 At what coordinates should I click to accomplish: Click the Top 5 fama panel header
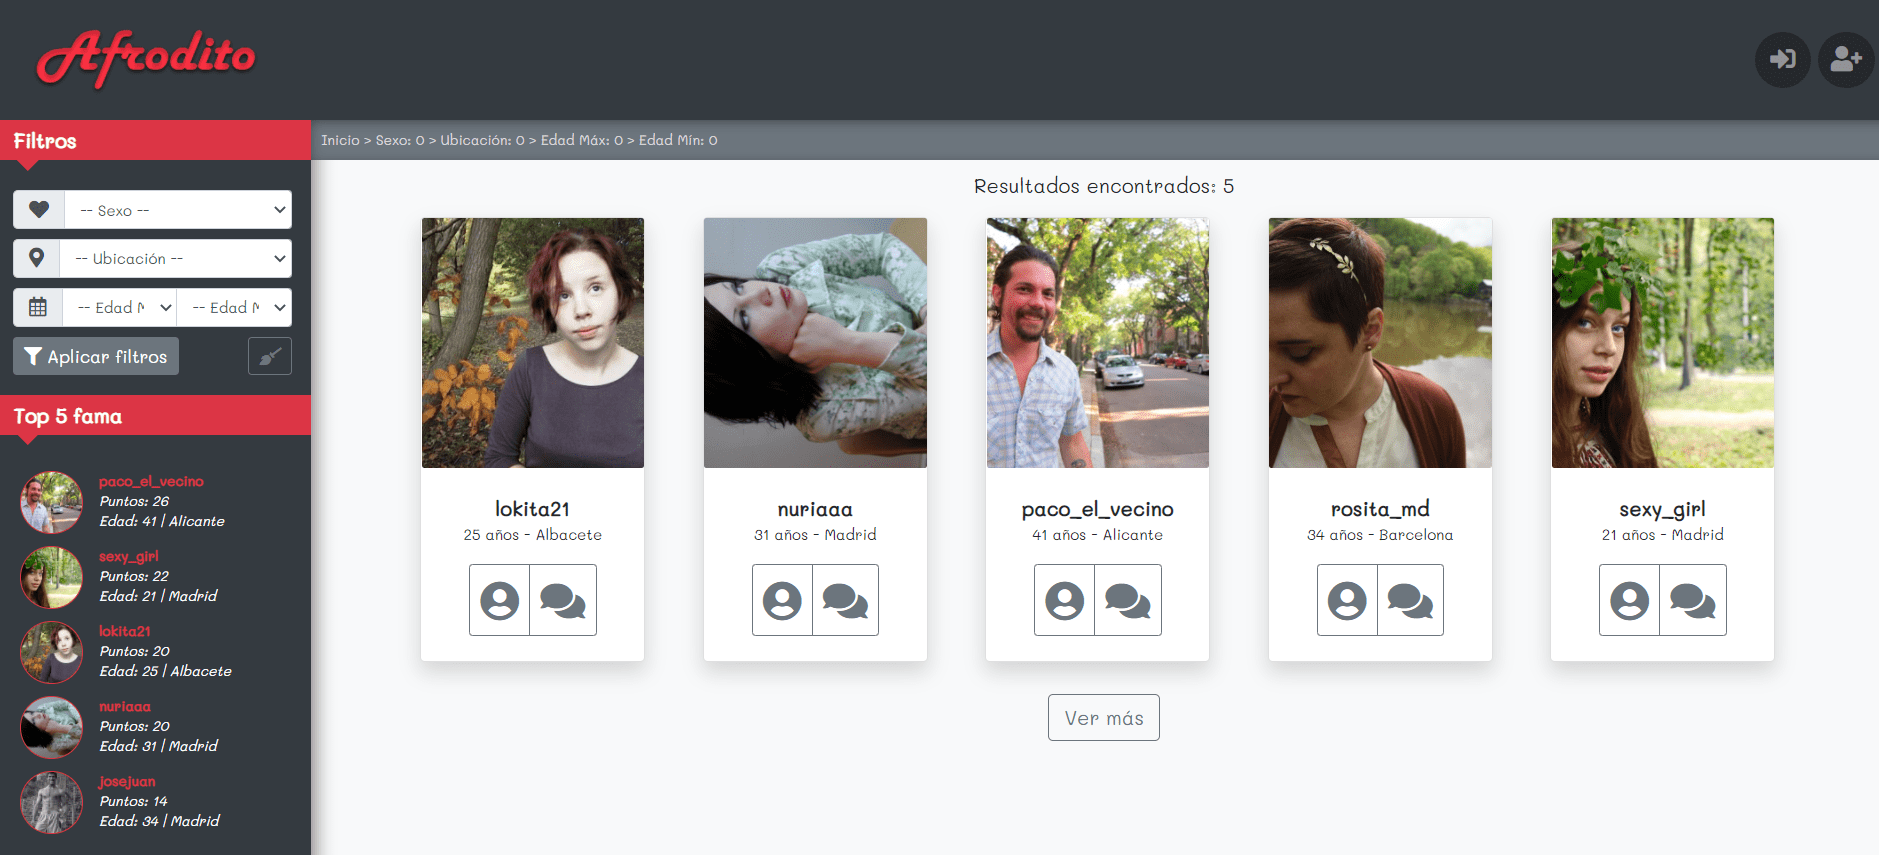pos(156,415)
